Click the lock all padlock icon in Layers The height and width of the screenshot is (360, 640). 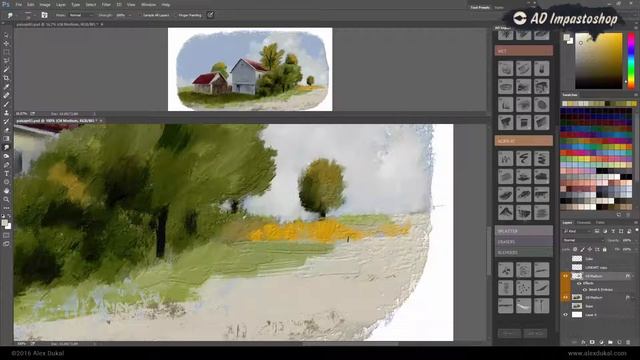pos(604,249)
